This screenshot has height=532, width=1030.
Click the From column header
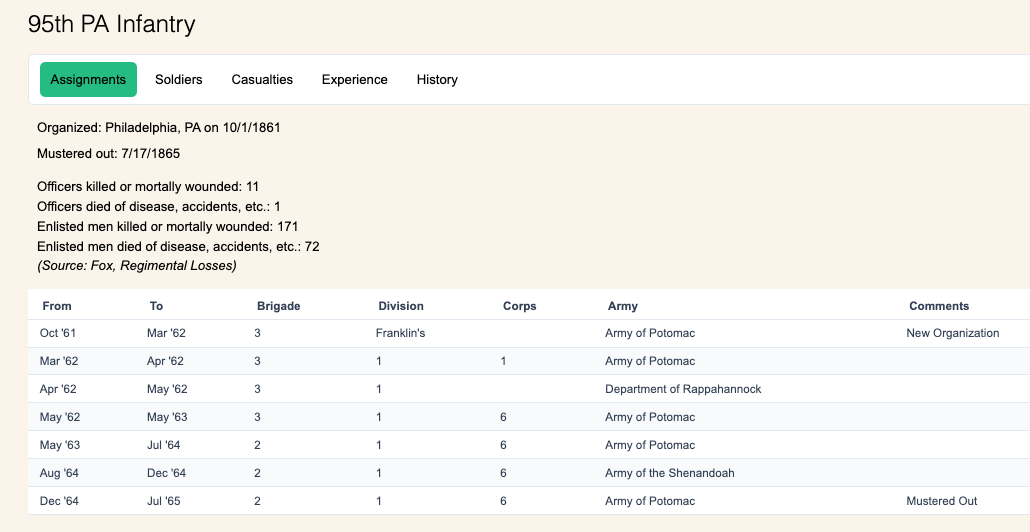[x=57, y=306]
